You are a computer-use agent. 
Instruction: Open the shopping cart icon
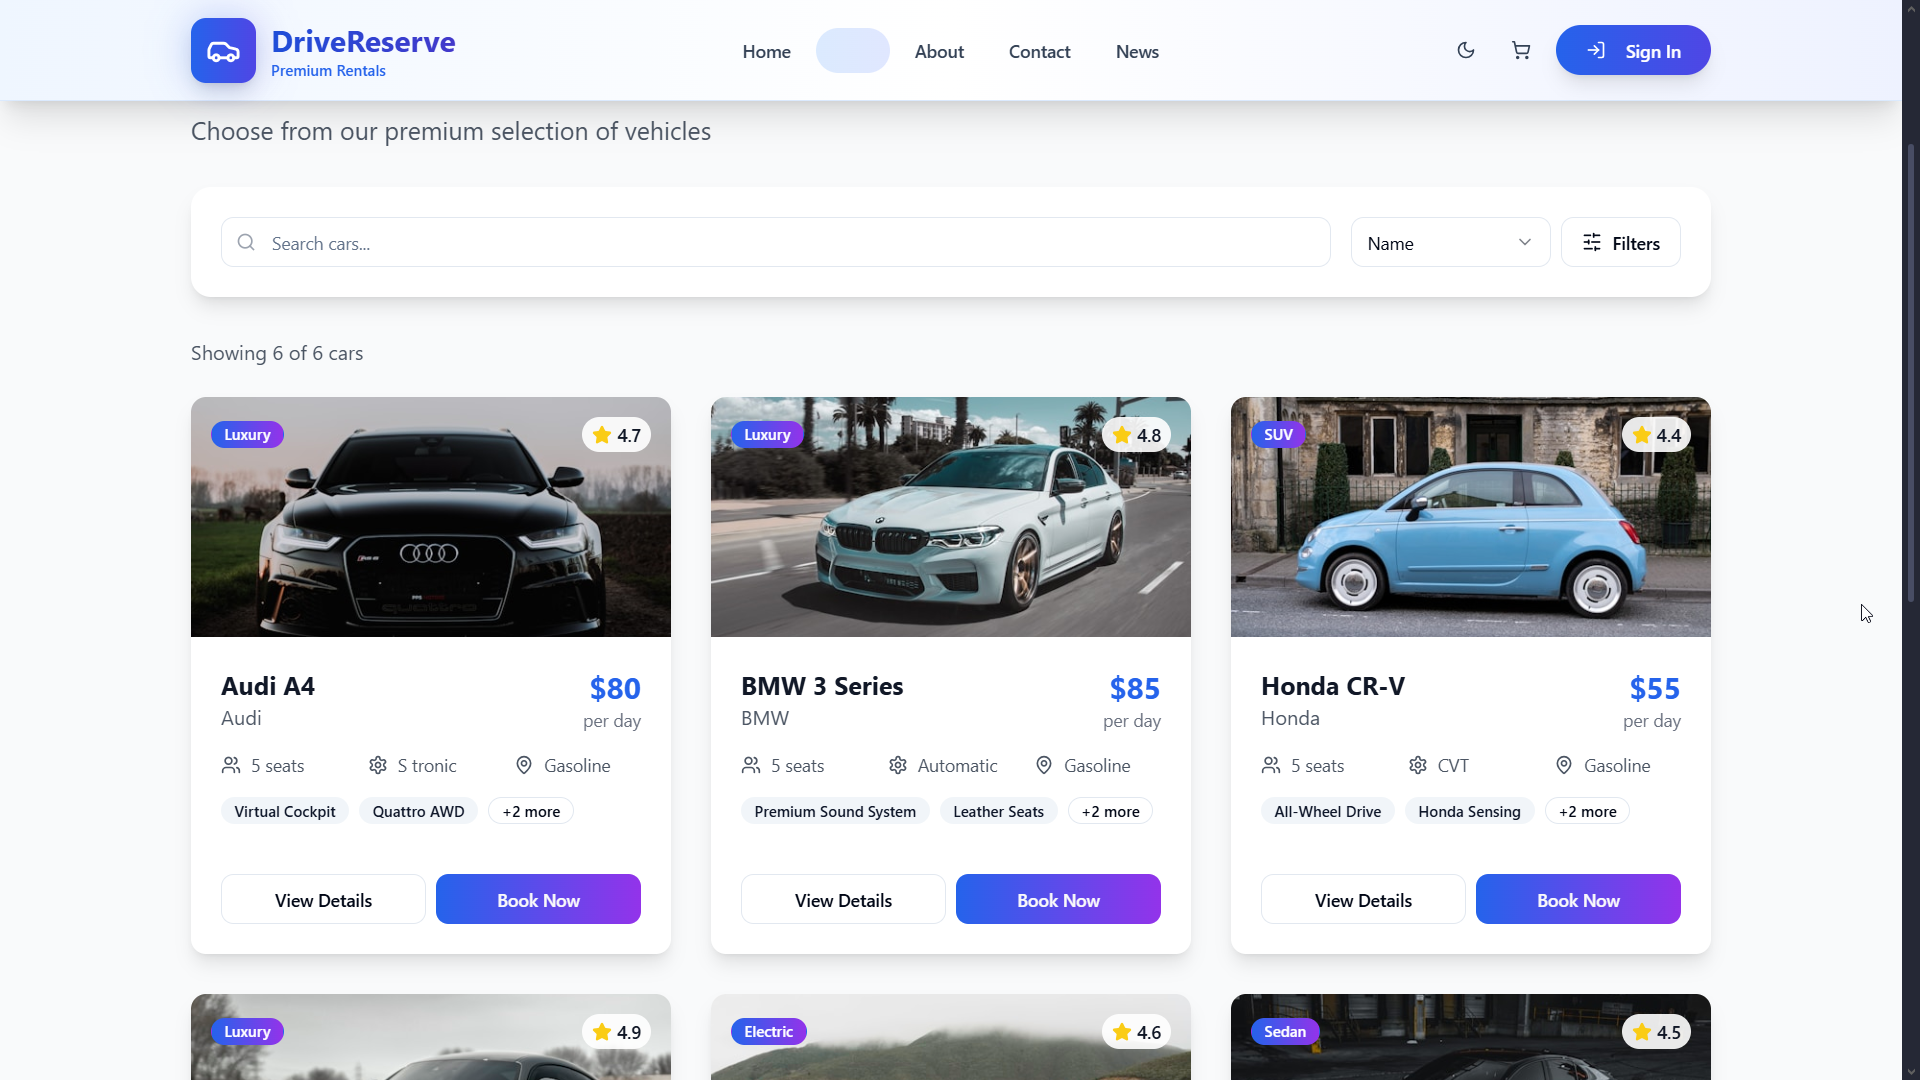tap(1521, 51)
